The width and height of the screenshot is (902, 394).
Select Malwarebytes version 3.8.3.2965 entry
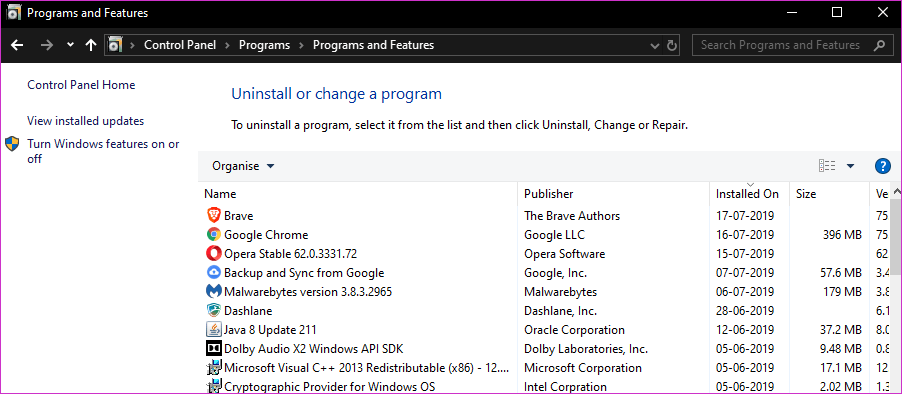(308, 292)
